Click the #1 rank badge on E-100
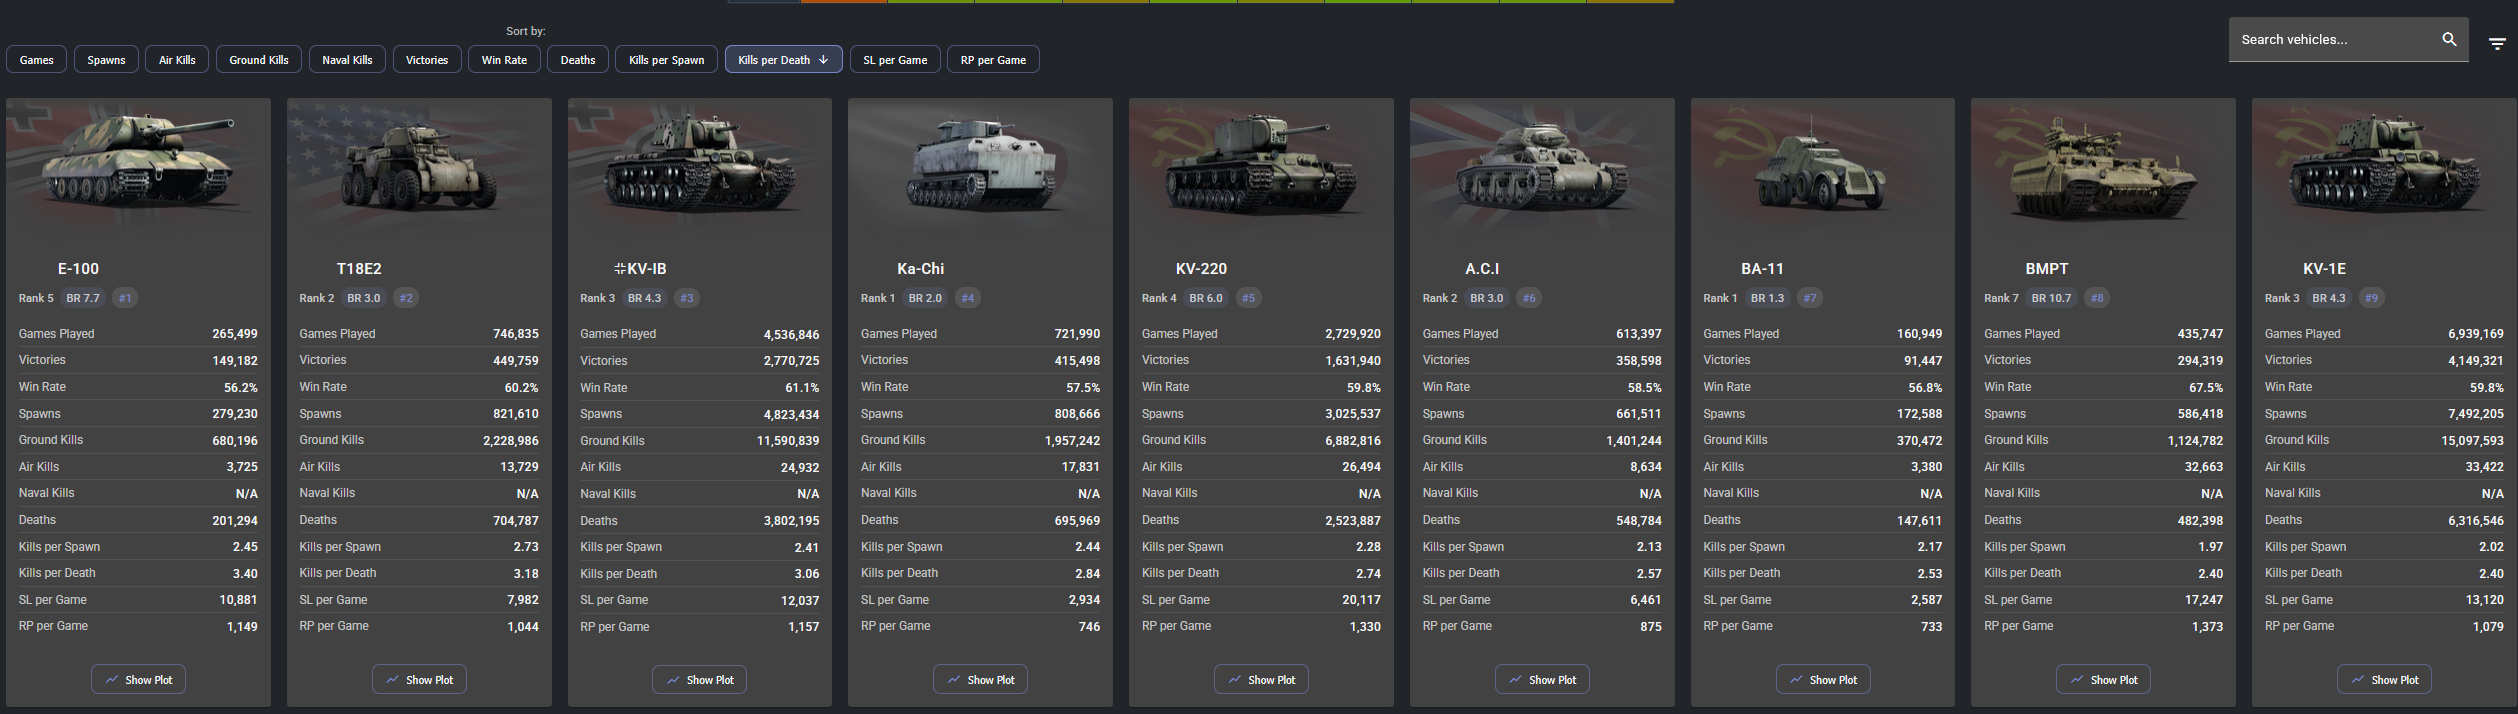The width and height of the screenshot is (2518, 714). click(125, 298)
